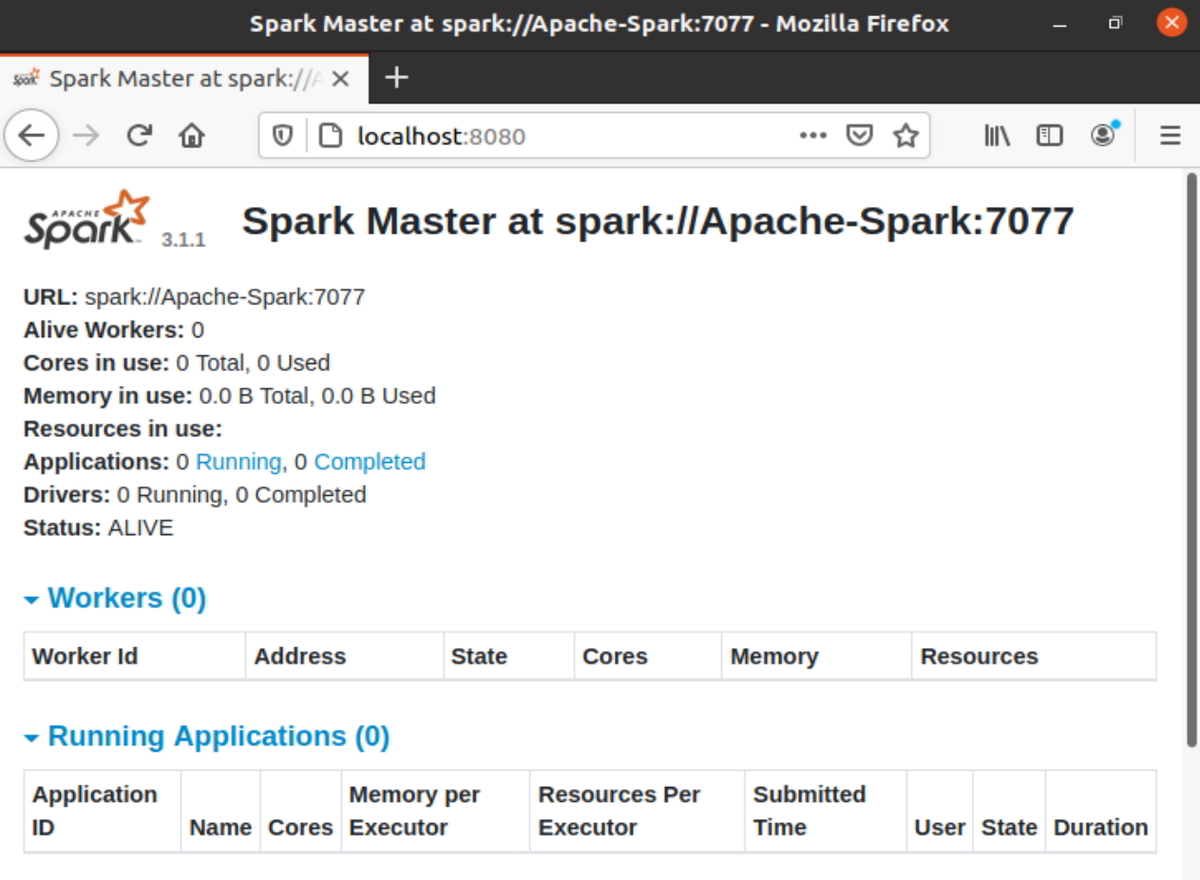The height and width of the screenshot is (880, 1200).
Task: Click the back navigation arrow
Action: click(x=31, y=135)
